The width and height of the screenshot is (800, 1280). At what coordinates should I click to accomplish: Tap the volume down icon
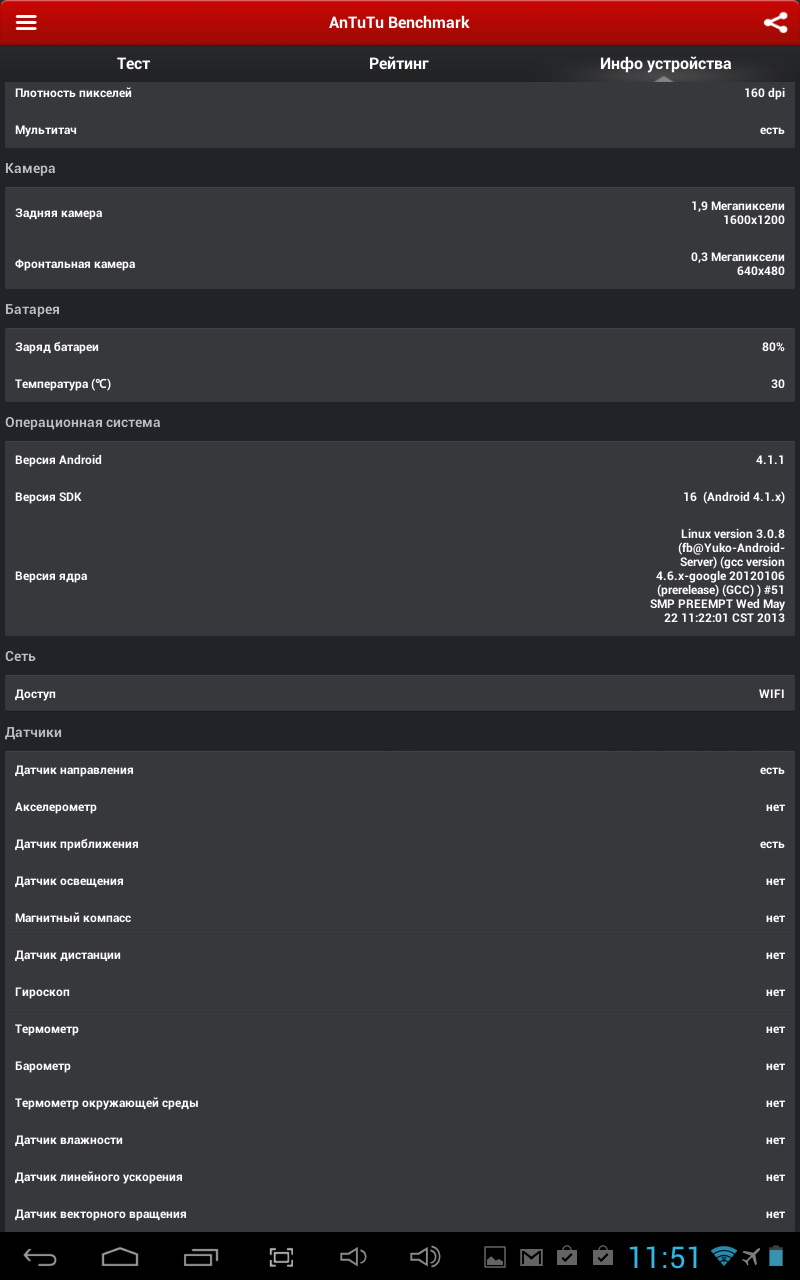point(353,1257)
